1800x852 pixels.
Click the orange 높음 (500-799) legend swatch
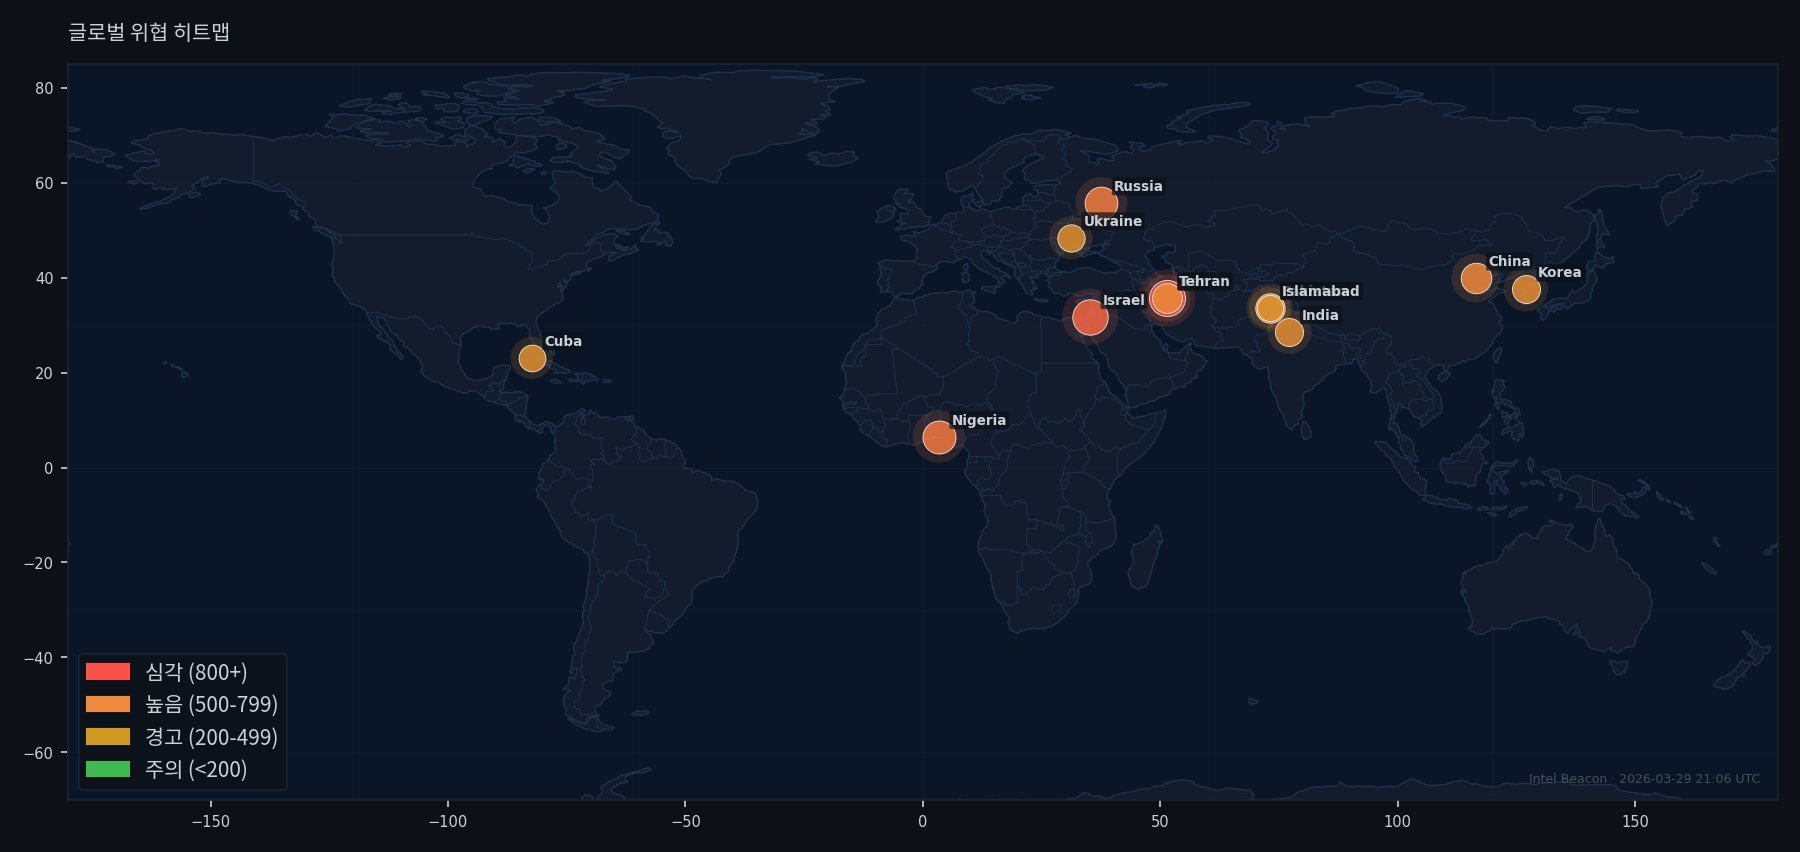click(x=108, y=704)
